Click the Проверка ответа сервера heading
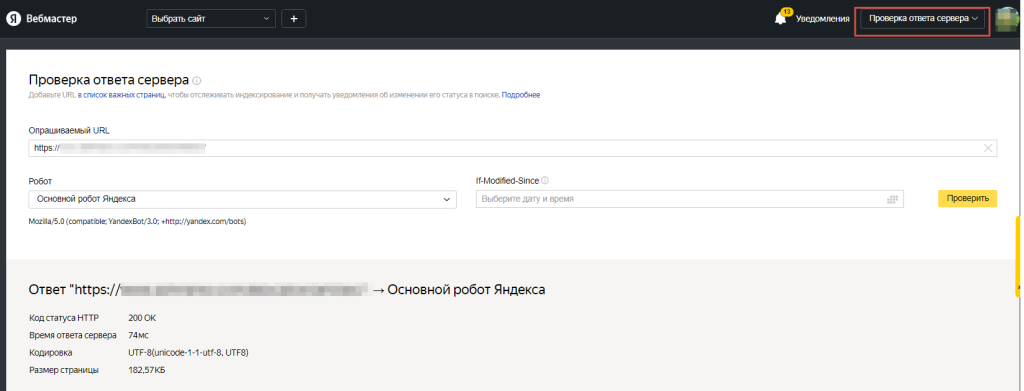 pos(109,80)
